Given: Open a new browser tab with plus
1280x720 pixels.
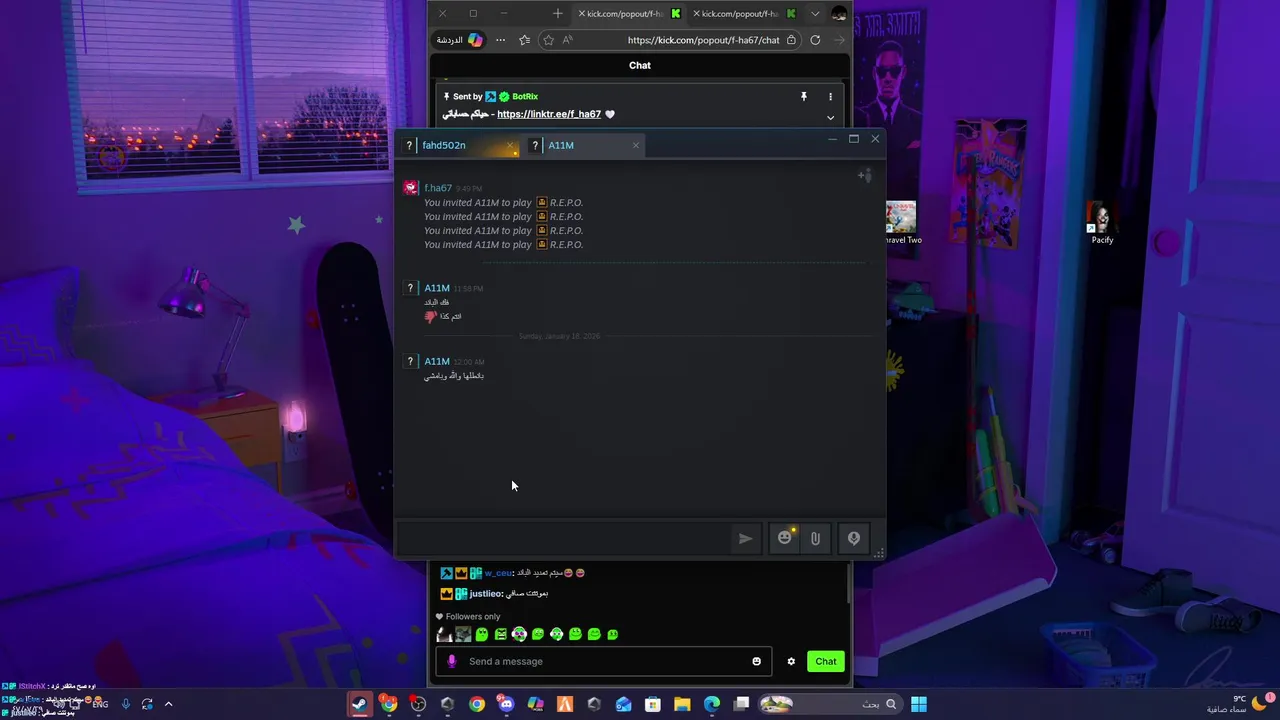Looking at the screenshot, I should 558,14.
